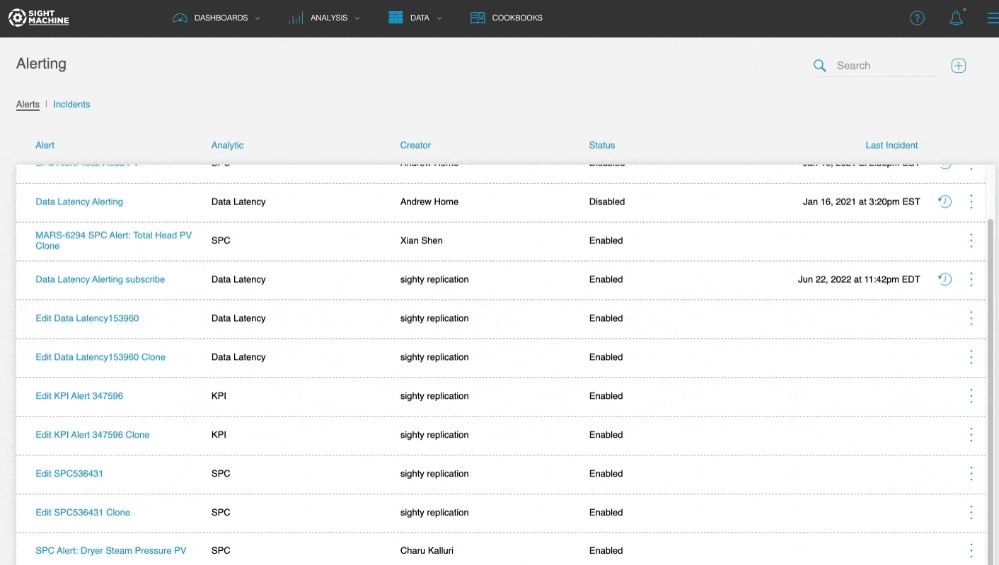Open more options for SPC Alert: Dryer Steam Pressure PV
Screen dimensions: 999x565
pos(971,550)
